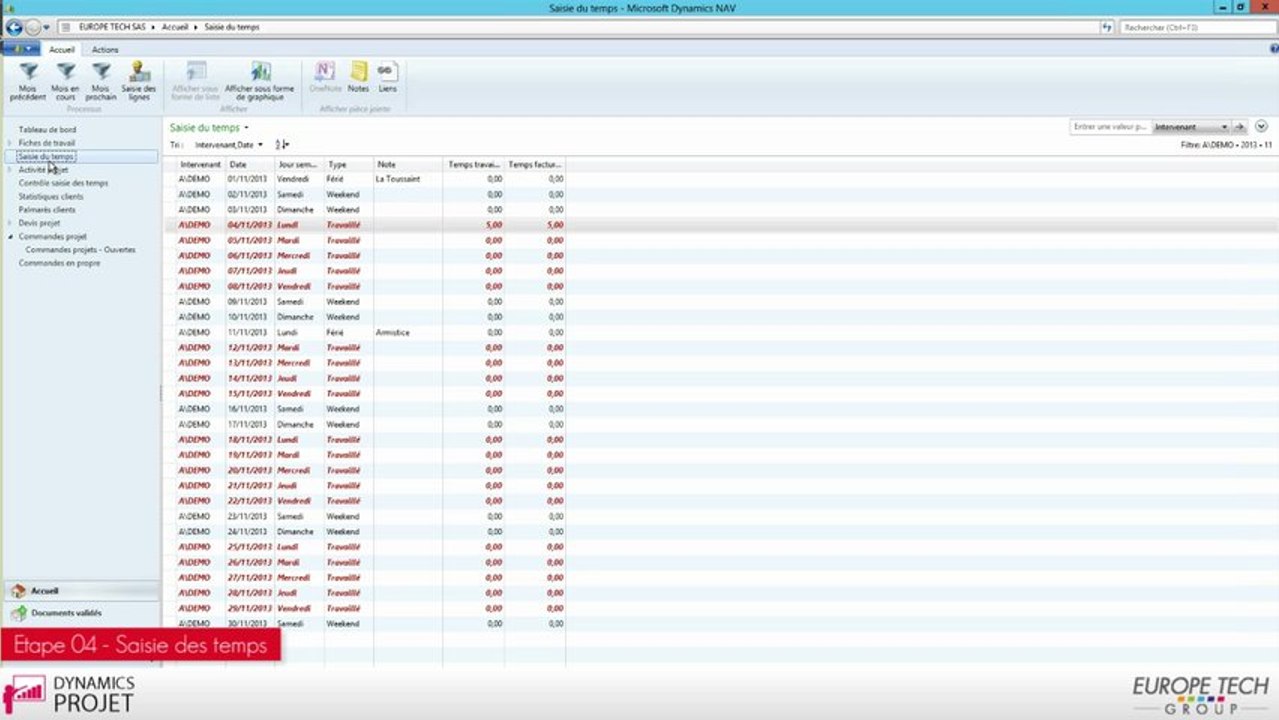Click the refresh icon in address bar
The width and height of the screenshot is (1279, 720).
coord(1107,28)
